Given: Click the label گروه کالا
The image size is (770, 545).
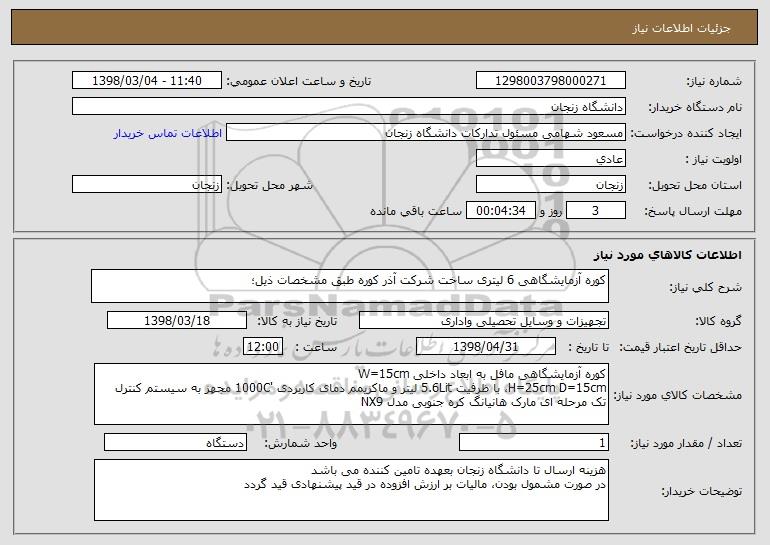Looking at the screenshot, I should 718,322.
